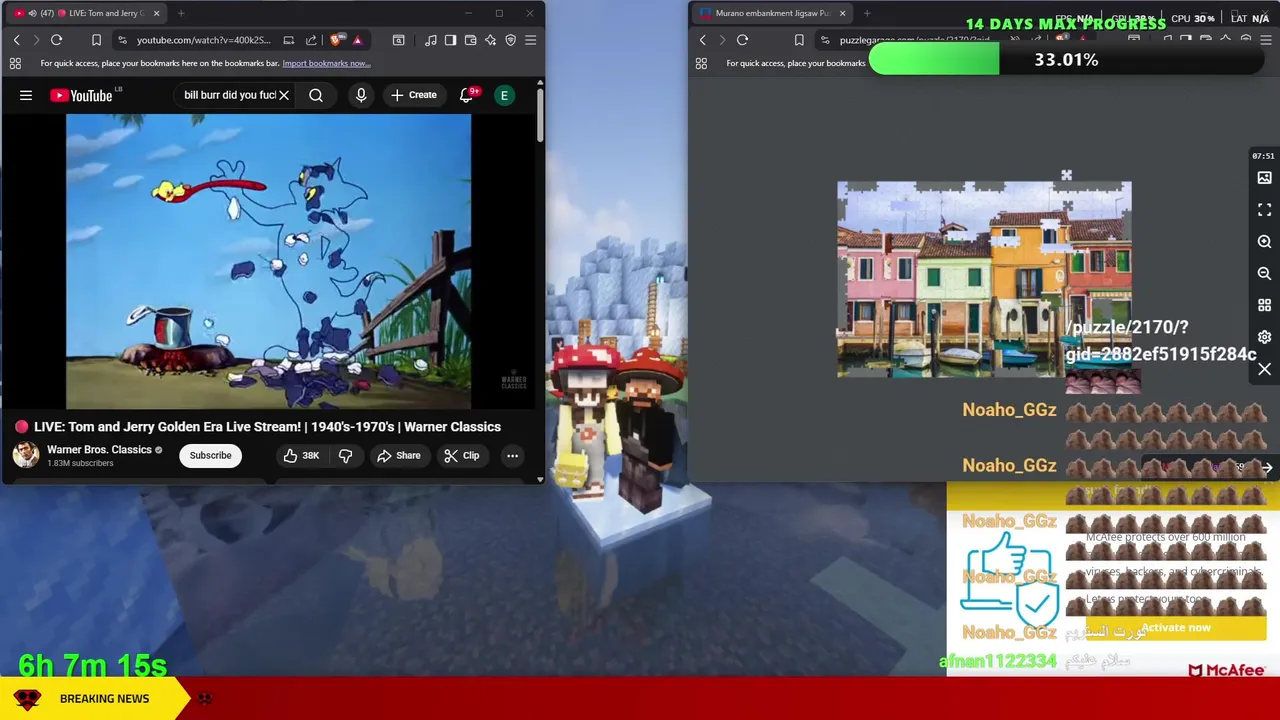Zoom in on the puzzle
This screenshot has width=1280, height=720.
[1264, 242]
